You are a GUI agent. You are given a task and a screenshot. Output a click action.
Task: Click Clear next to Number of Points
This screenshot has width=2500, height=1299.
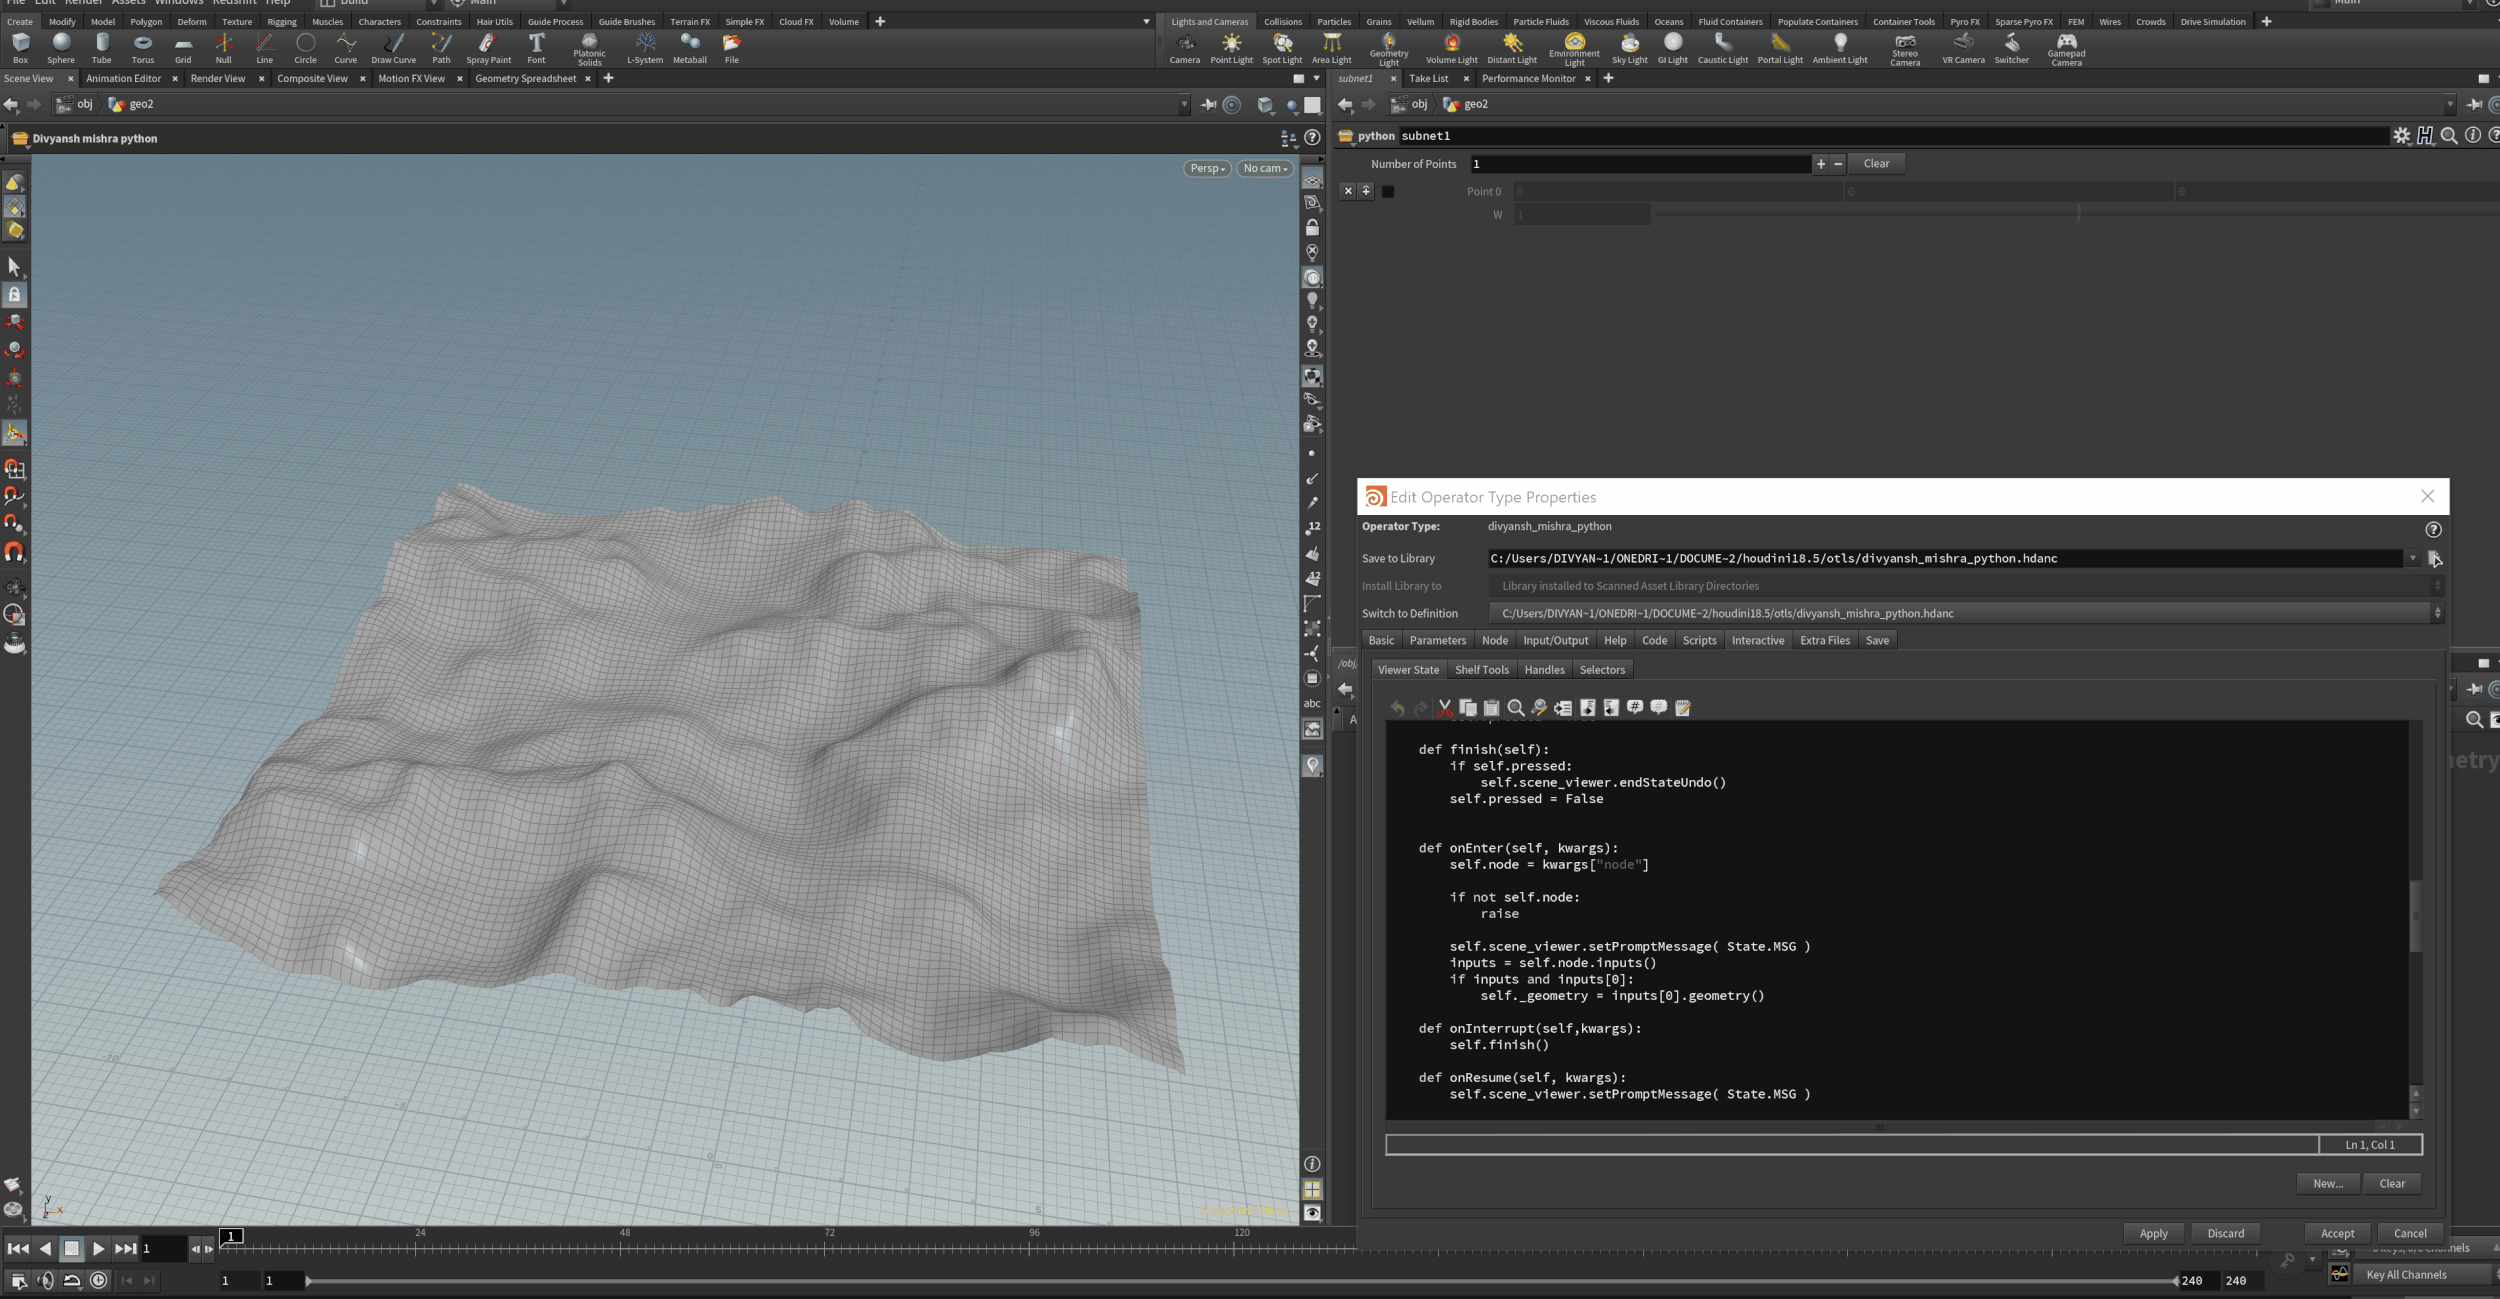[x=1876, y=164]
